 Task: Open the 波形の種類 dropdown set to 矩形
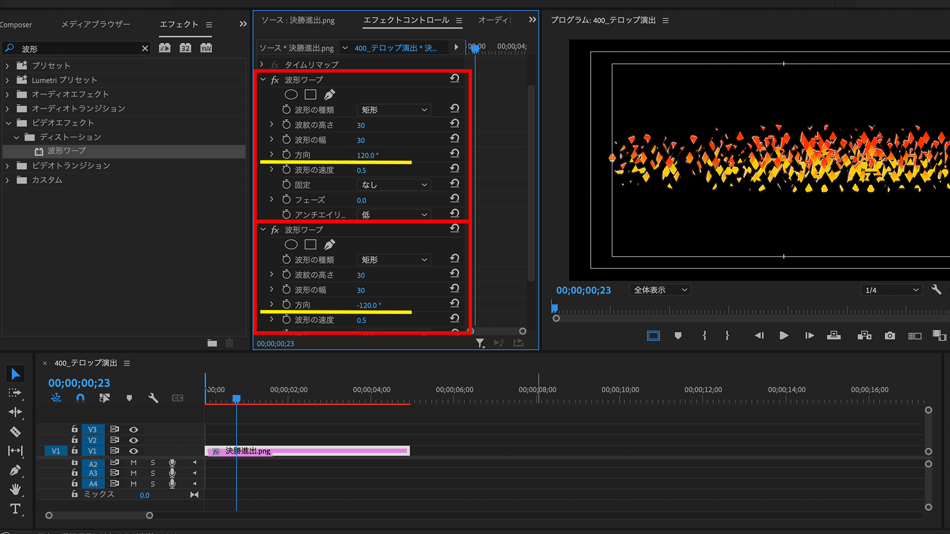click(x=393, y=110)
